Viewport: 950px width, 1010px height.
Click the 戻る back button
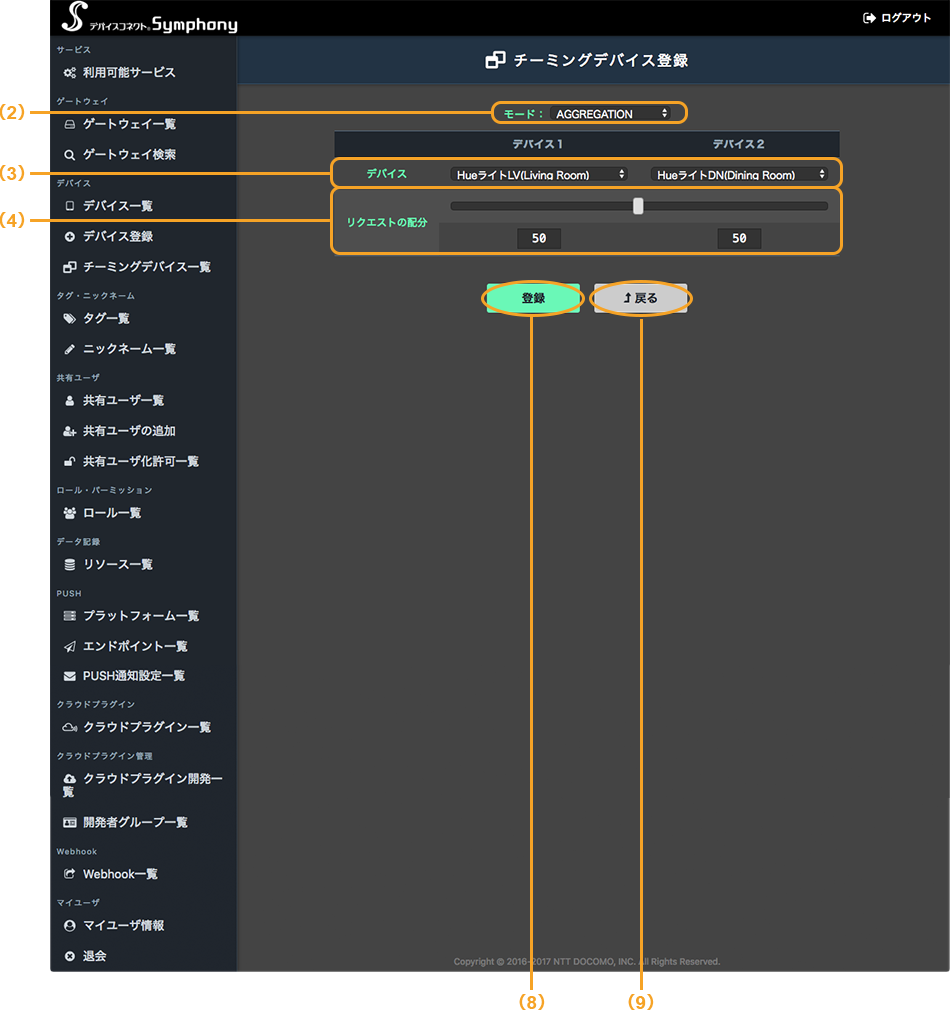pos(641,298)
